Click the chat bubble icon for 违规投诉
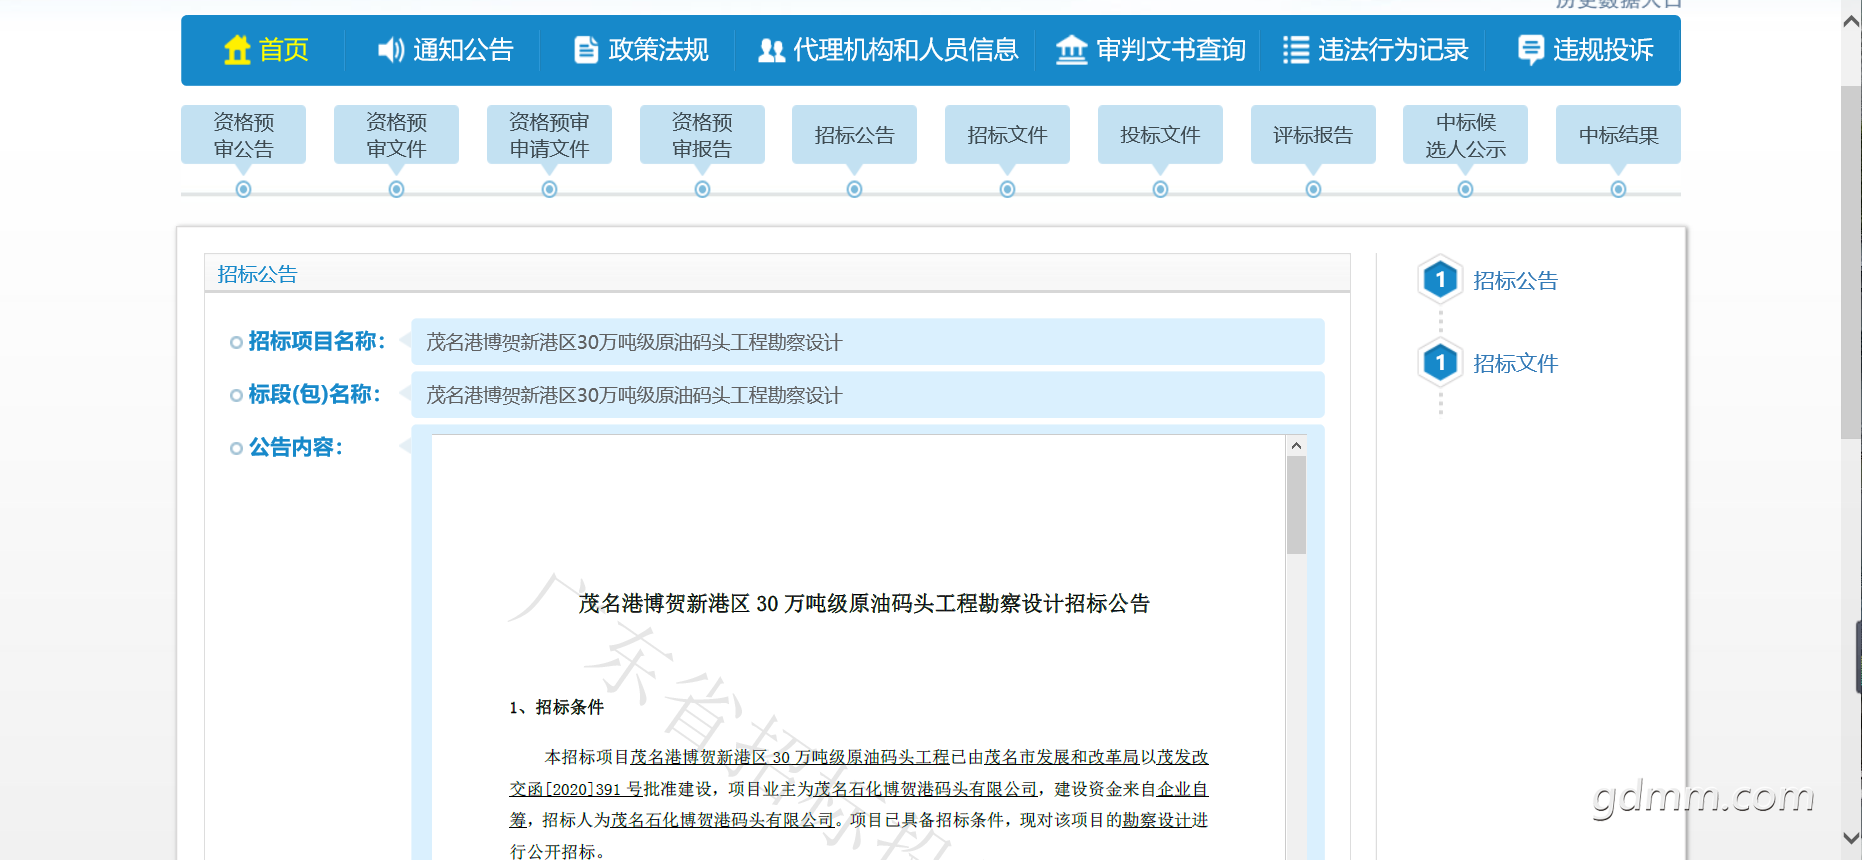Image resolution: width=1862 pixels, height=860 pixels. pos(1530,50)
